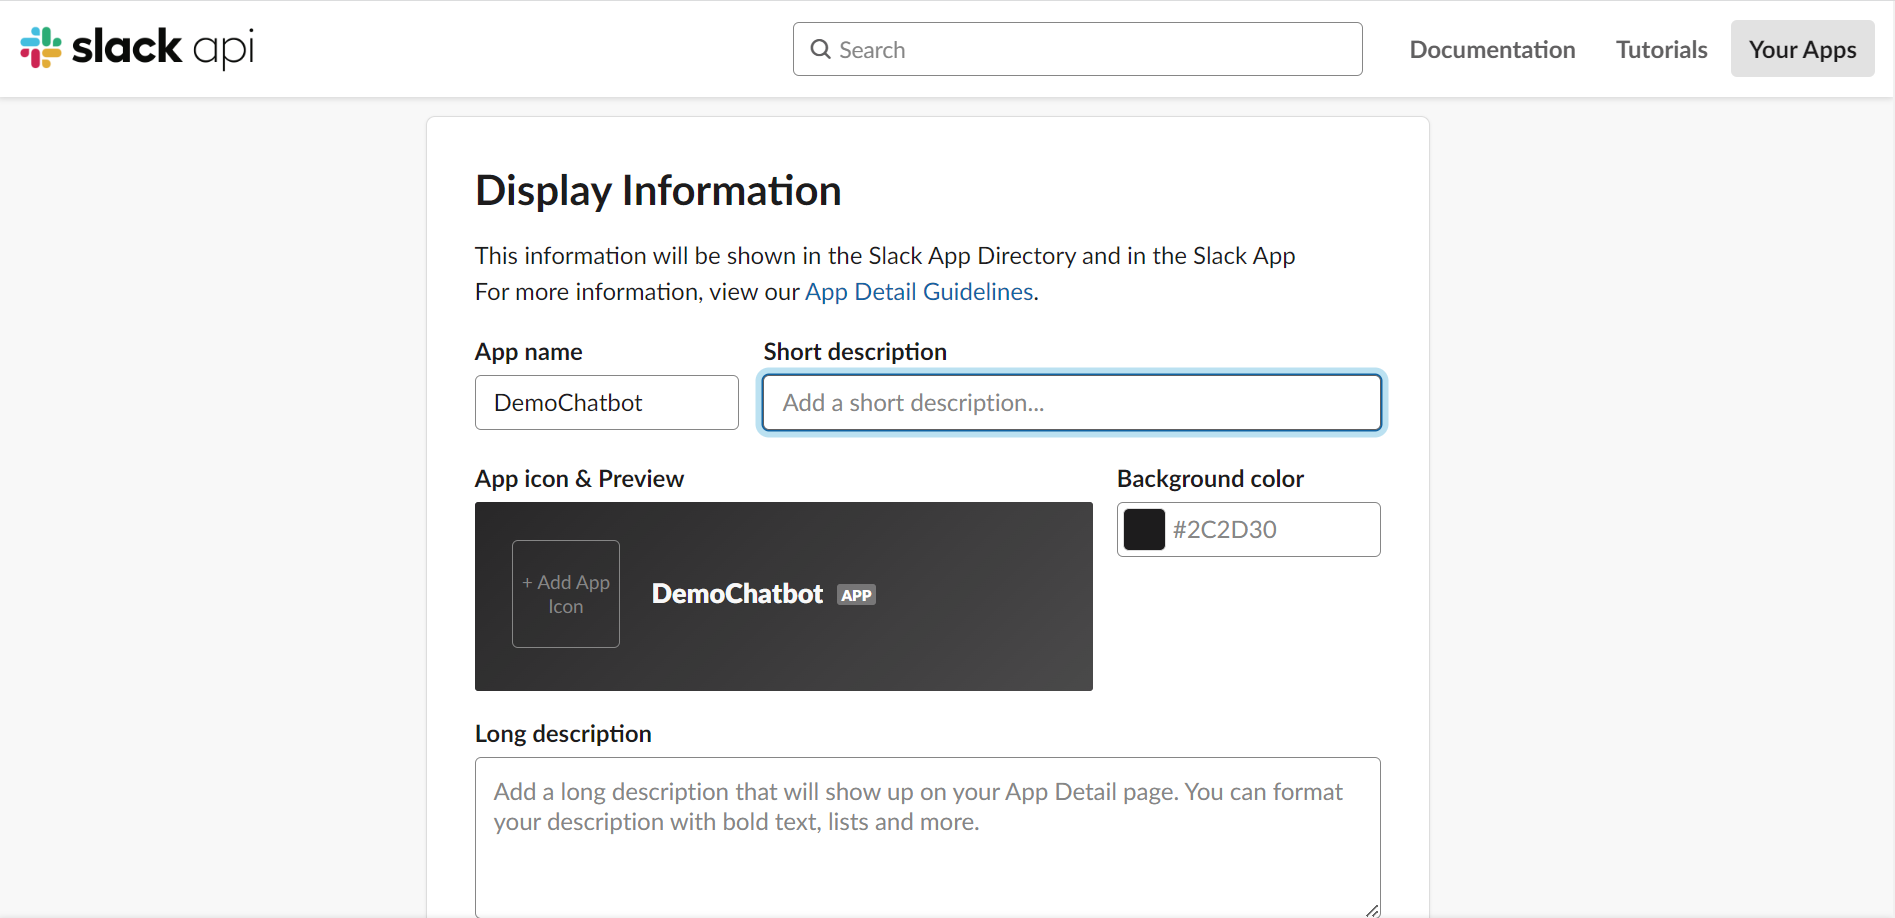Pick the background color swatch
This screenshot has height=918, width=1895.
(1144, 530)
